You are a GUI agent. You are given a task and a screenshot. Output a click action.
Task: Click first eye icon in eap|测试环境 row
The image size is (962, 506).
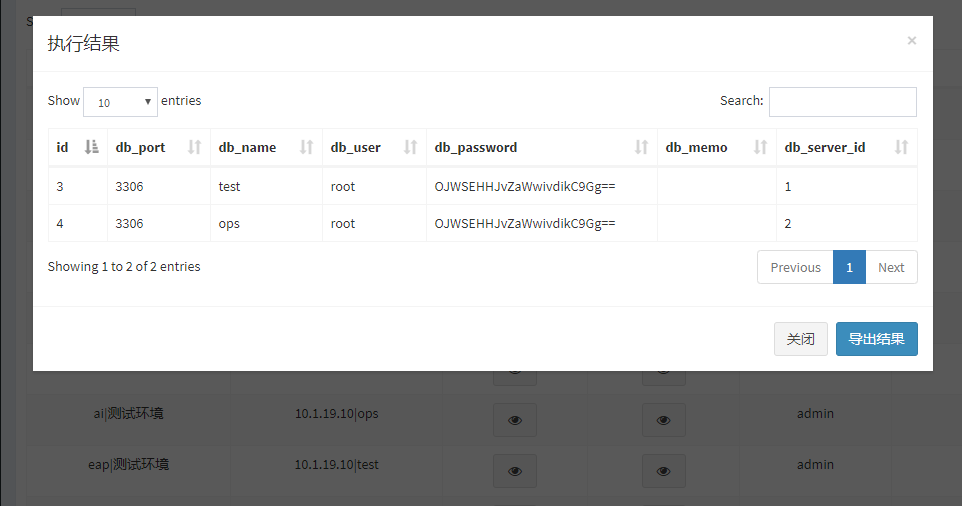coord(515,471)
